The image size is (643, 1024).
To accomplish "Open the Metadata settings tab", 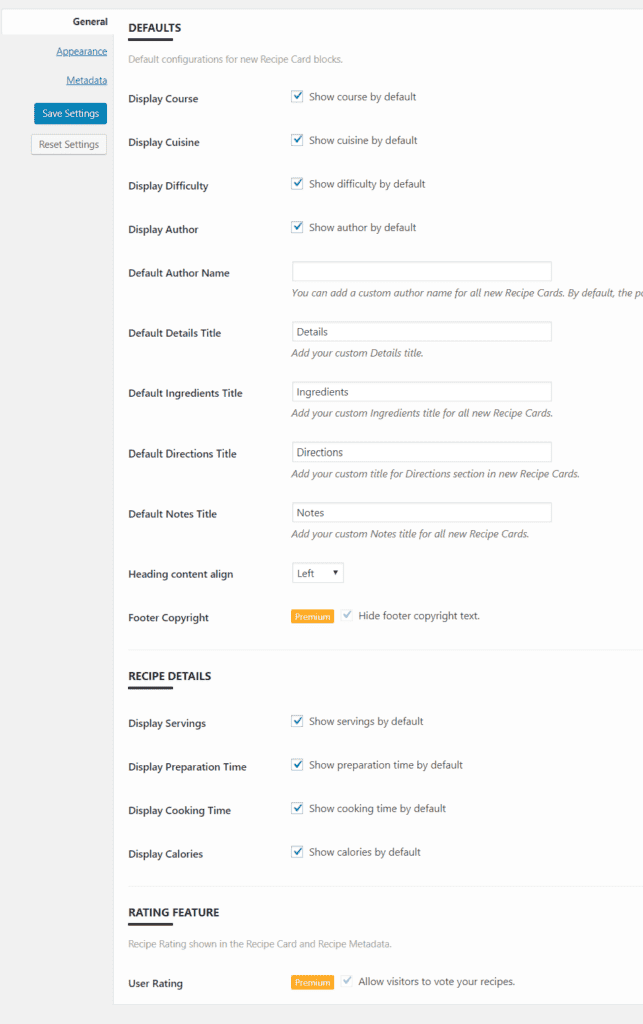I will pyautogui.click(x=86, y=80).
